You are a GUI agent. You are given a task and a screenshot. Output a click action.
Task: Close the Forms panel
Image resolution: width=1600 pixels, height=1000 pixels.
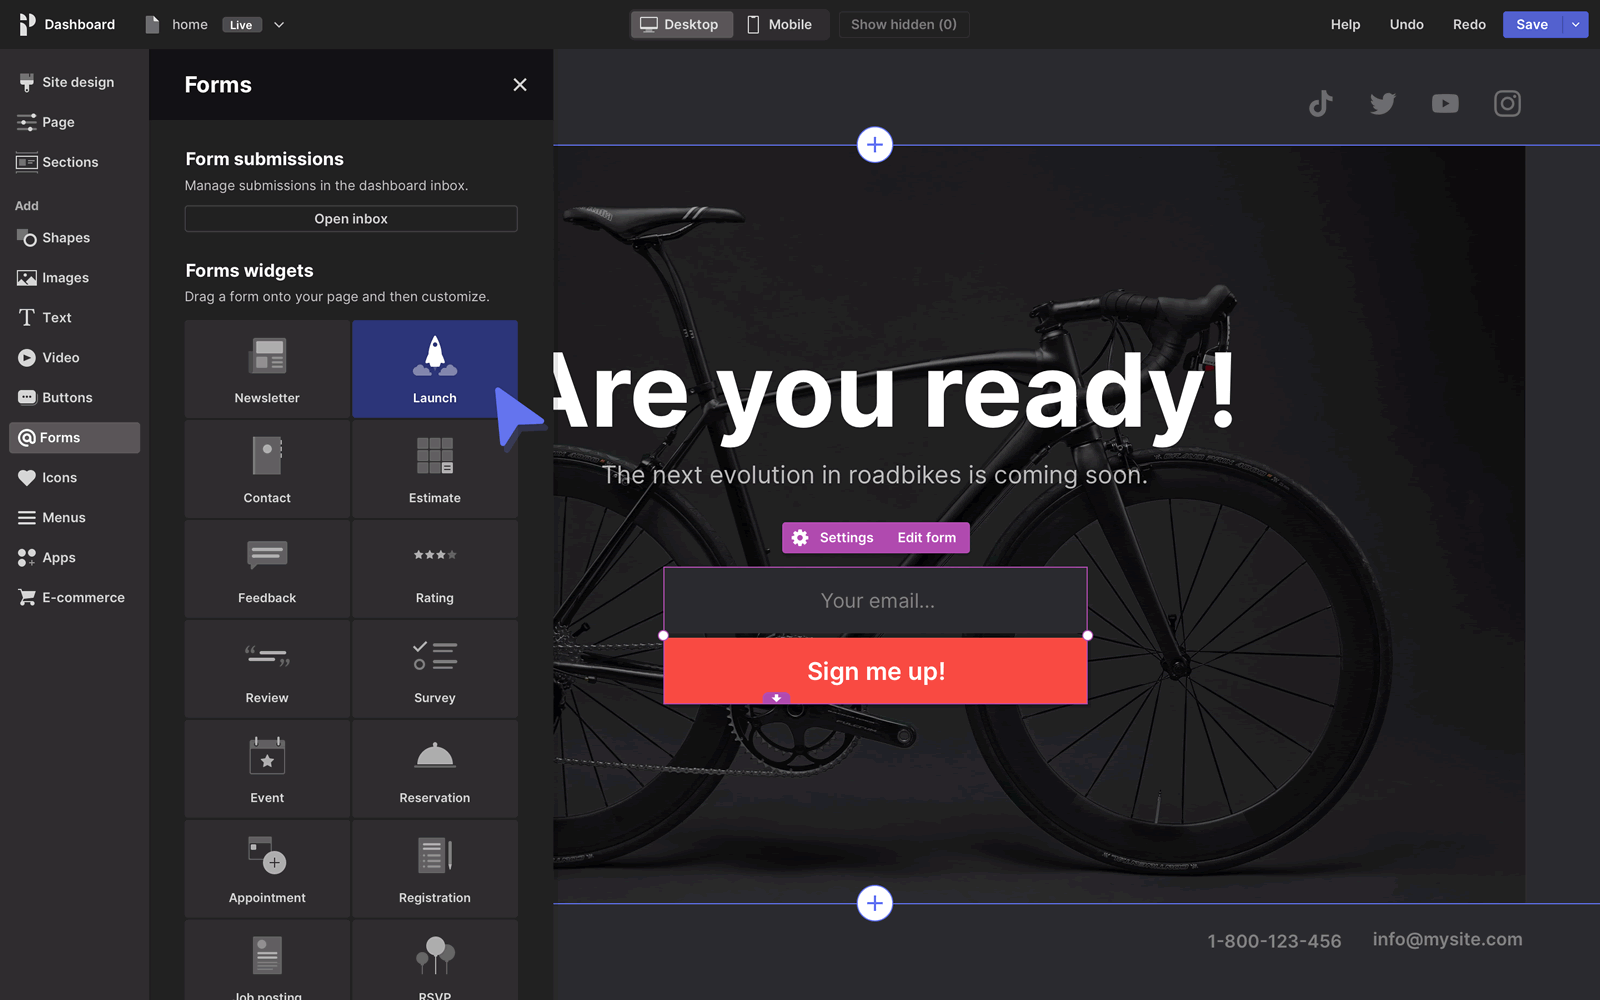pyautogui.click(x=520, y=85)
